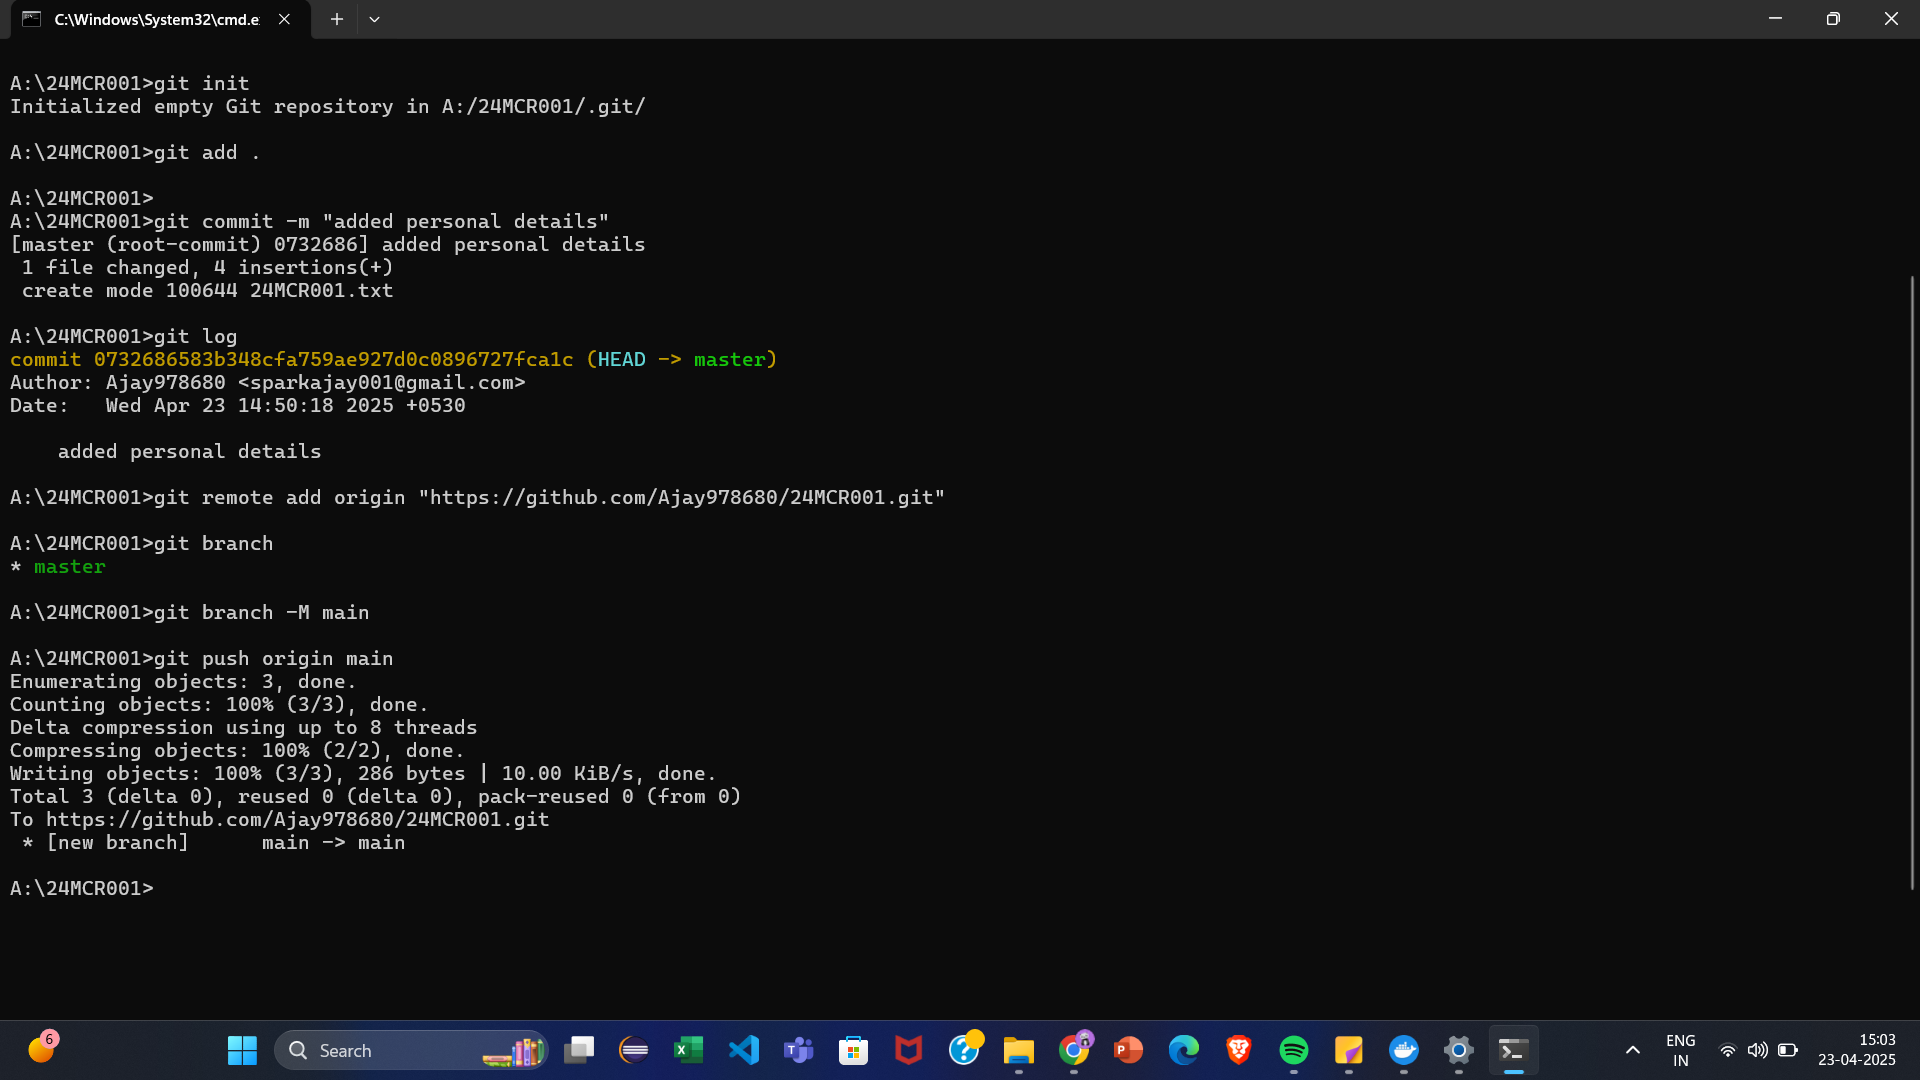The height and width of the screenshot is (1080, 1920).
Task: Click 'create mode 100644 24MCR001.txt' line
Action: (208, 290)
